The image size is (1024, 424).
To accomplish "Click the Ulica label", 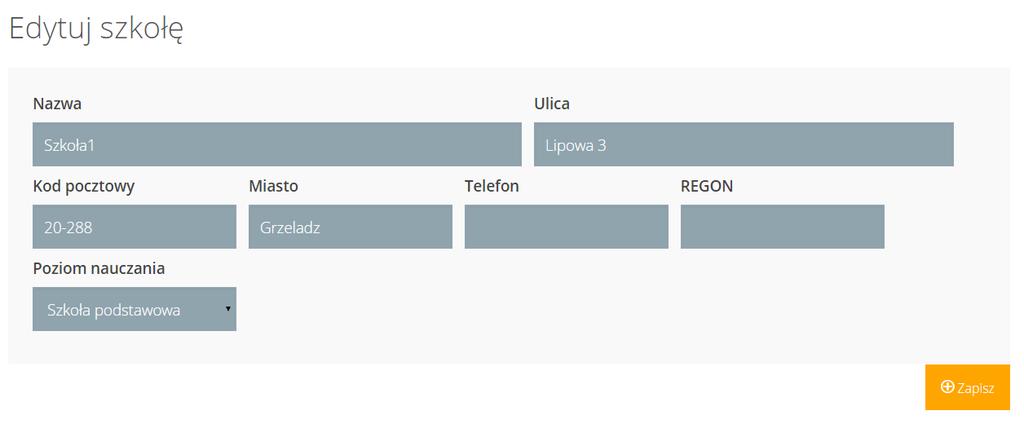I will click(552, 104).
